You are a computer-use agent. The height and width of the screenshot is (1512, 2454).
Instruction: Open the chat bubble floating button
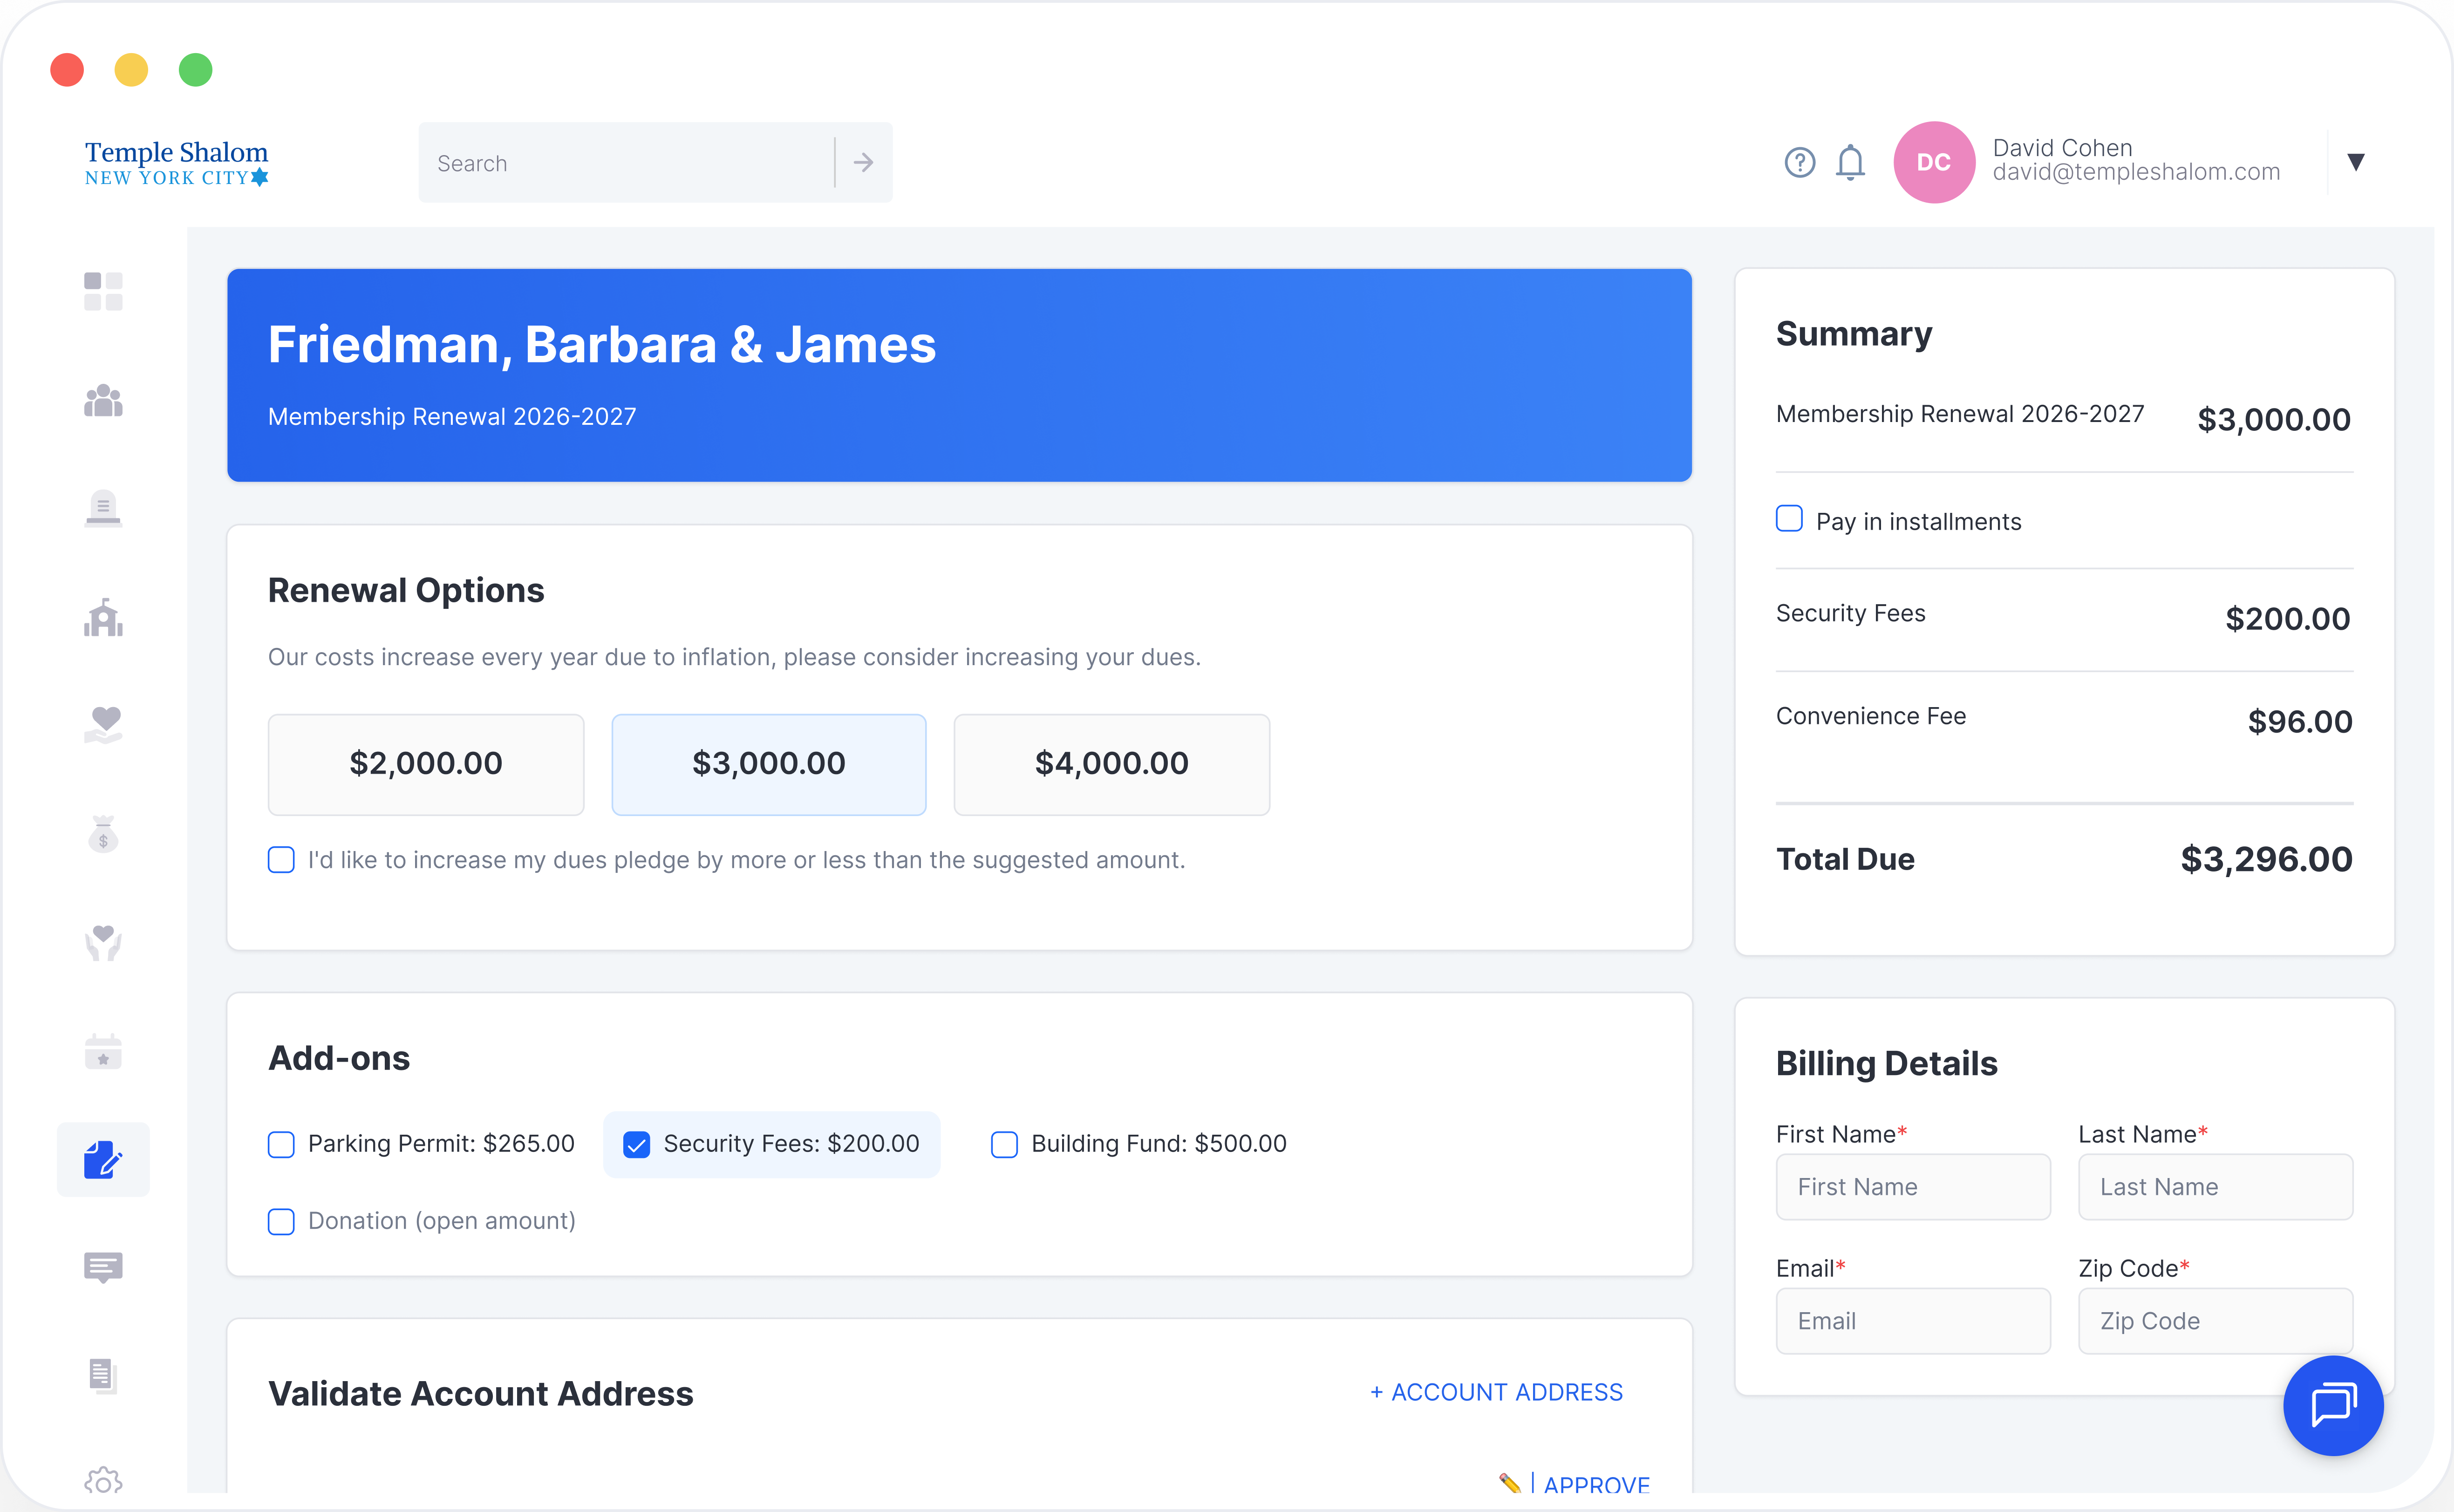2333,1405
